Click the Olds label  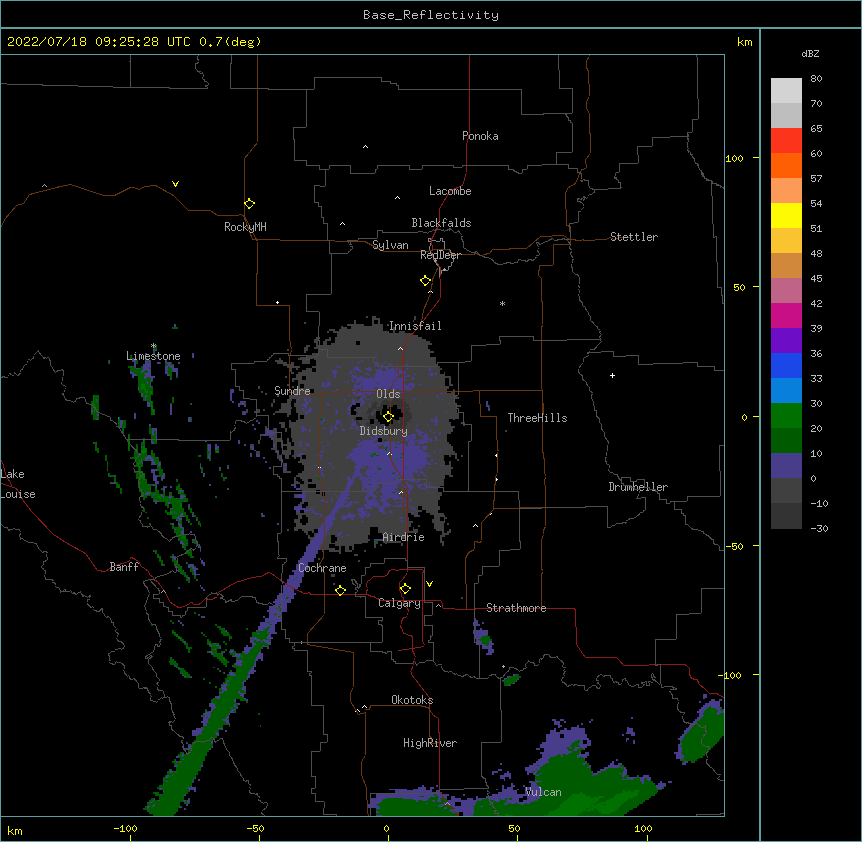click(388, 394)
